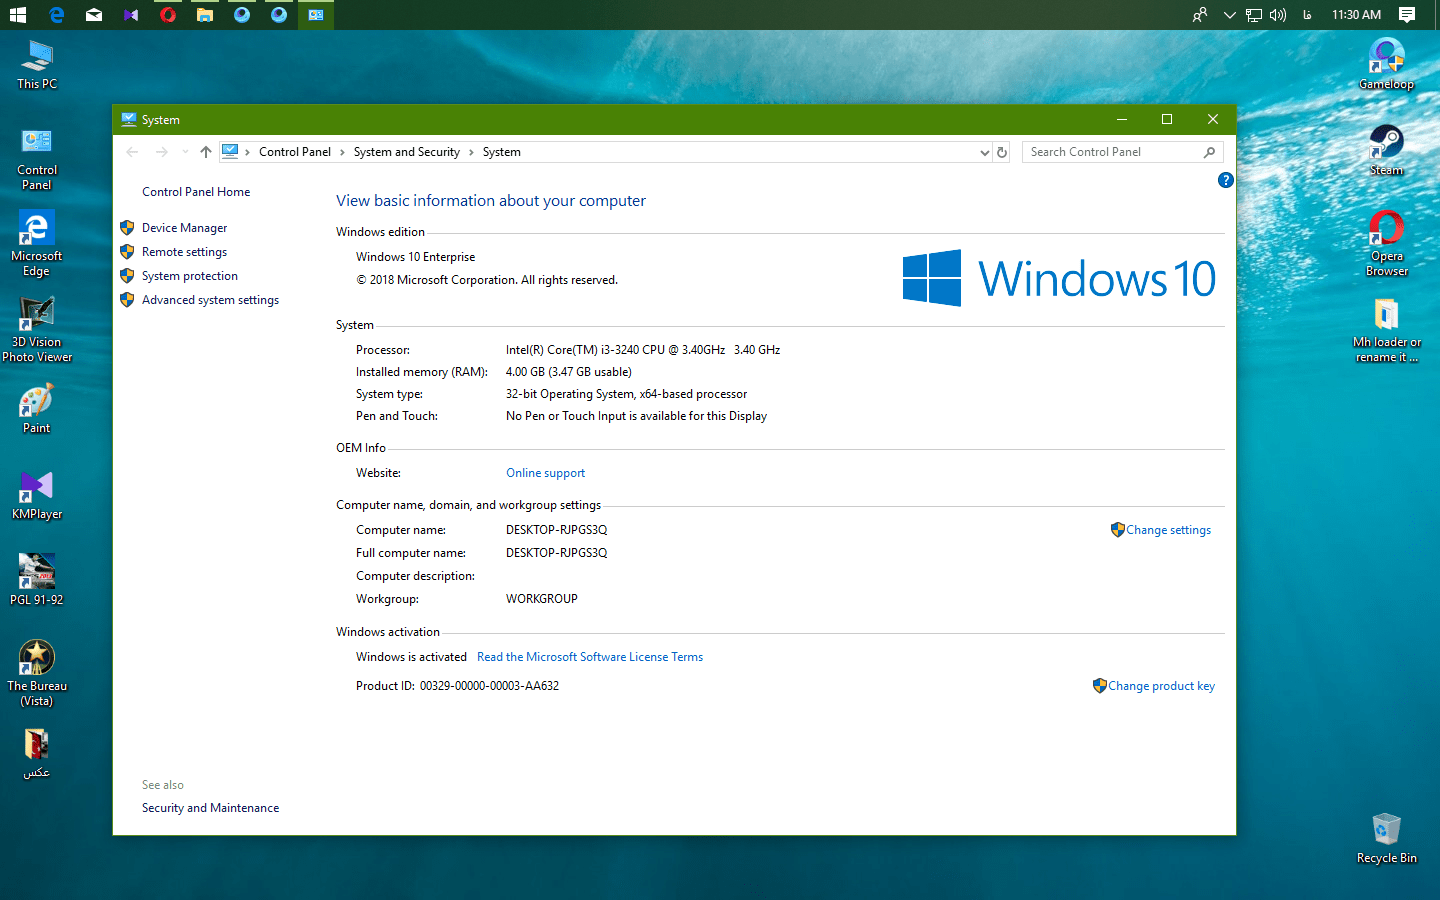This screenshot has width=1440, height=900.
Task: Open Visual Studio from the taskbar
Action: coord(131,15)
